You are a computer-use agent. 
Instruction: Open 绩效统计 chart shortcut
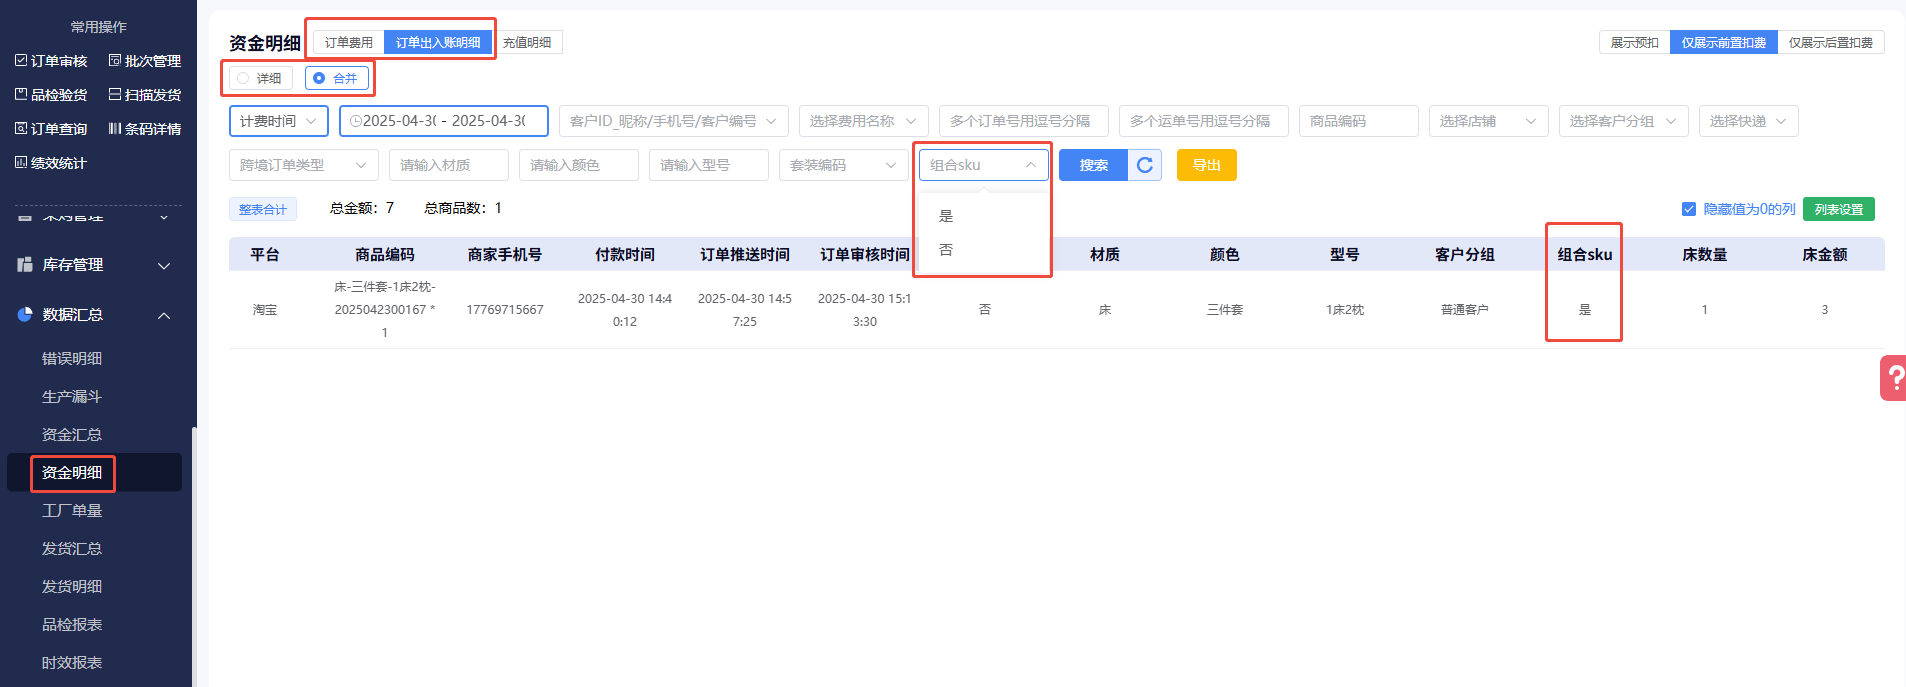21,163
